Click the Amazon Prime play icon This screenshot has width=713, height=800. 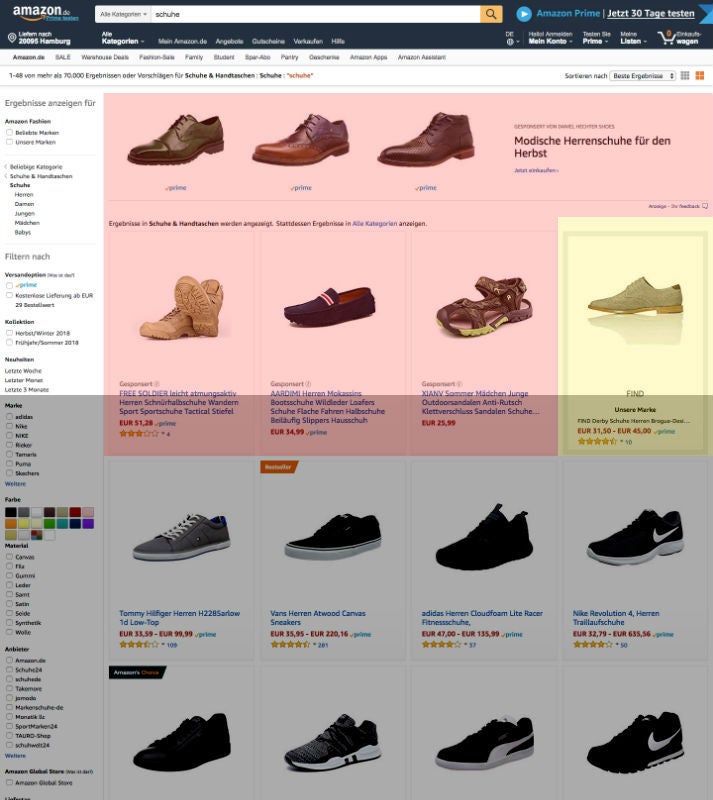tap(524, 14)
